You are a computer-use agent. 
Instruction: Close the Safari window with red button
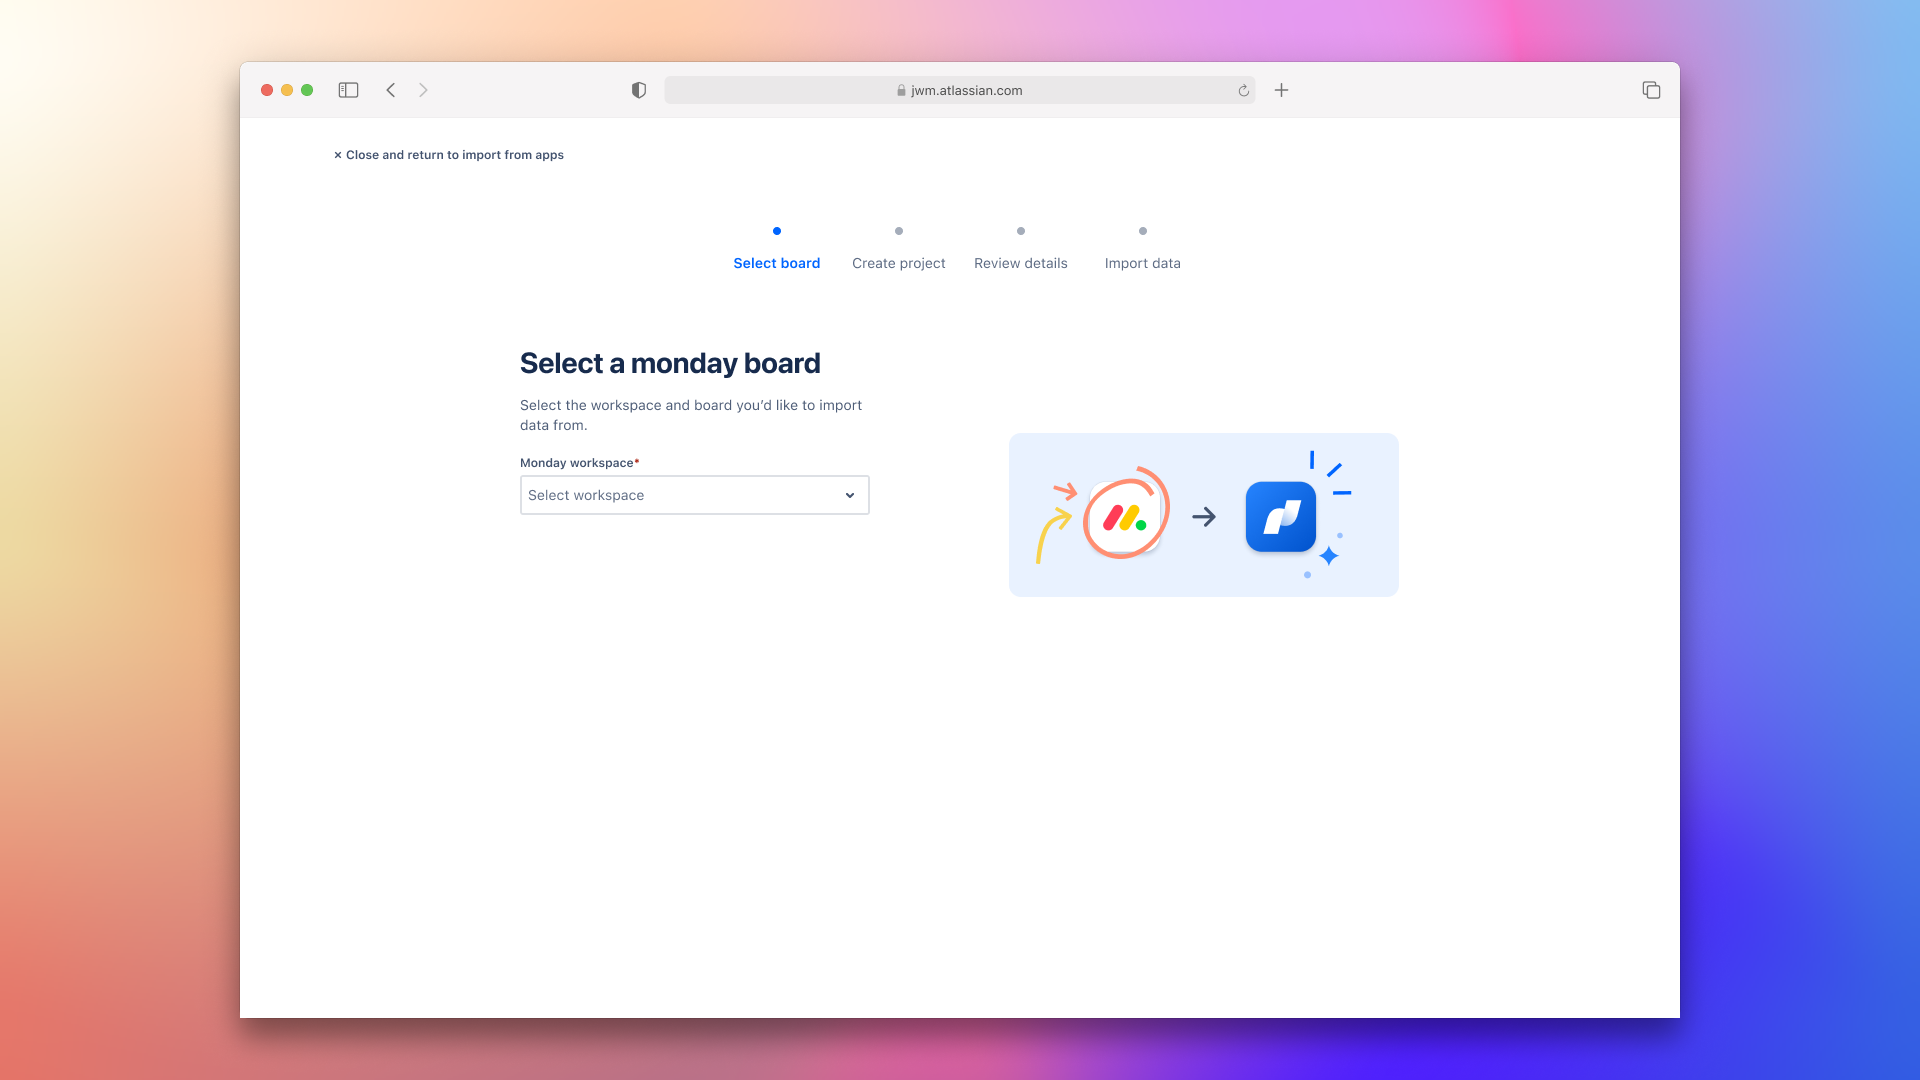267,90
